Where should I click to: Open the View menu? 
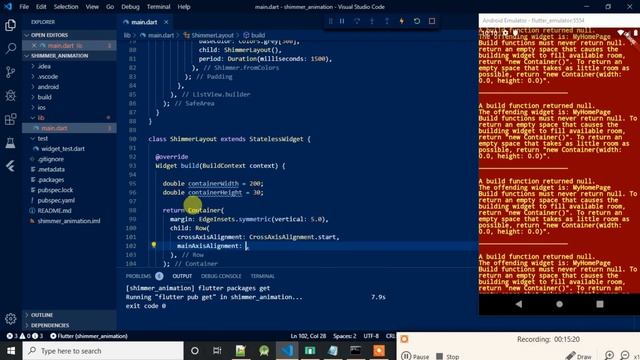[x=92, y=7]
